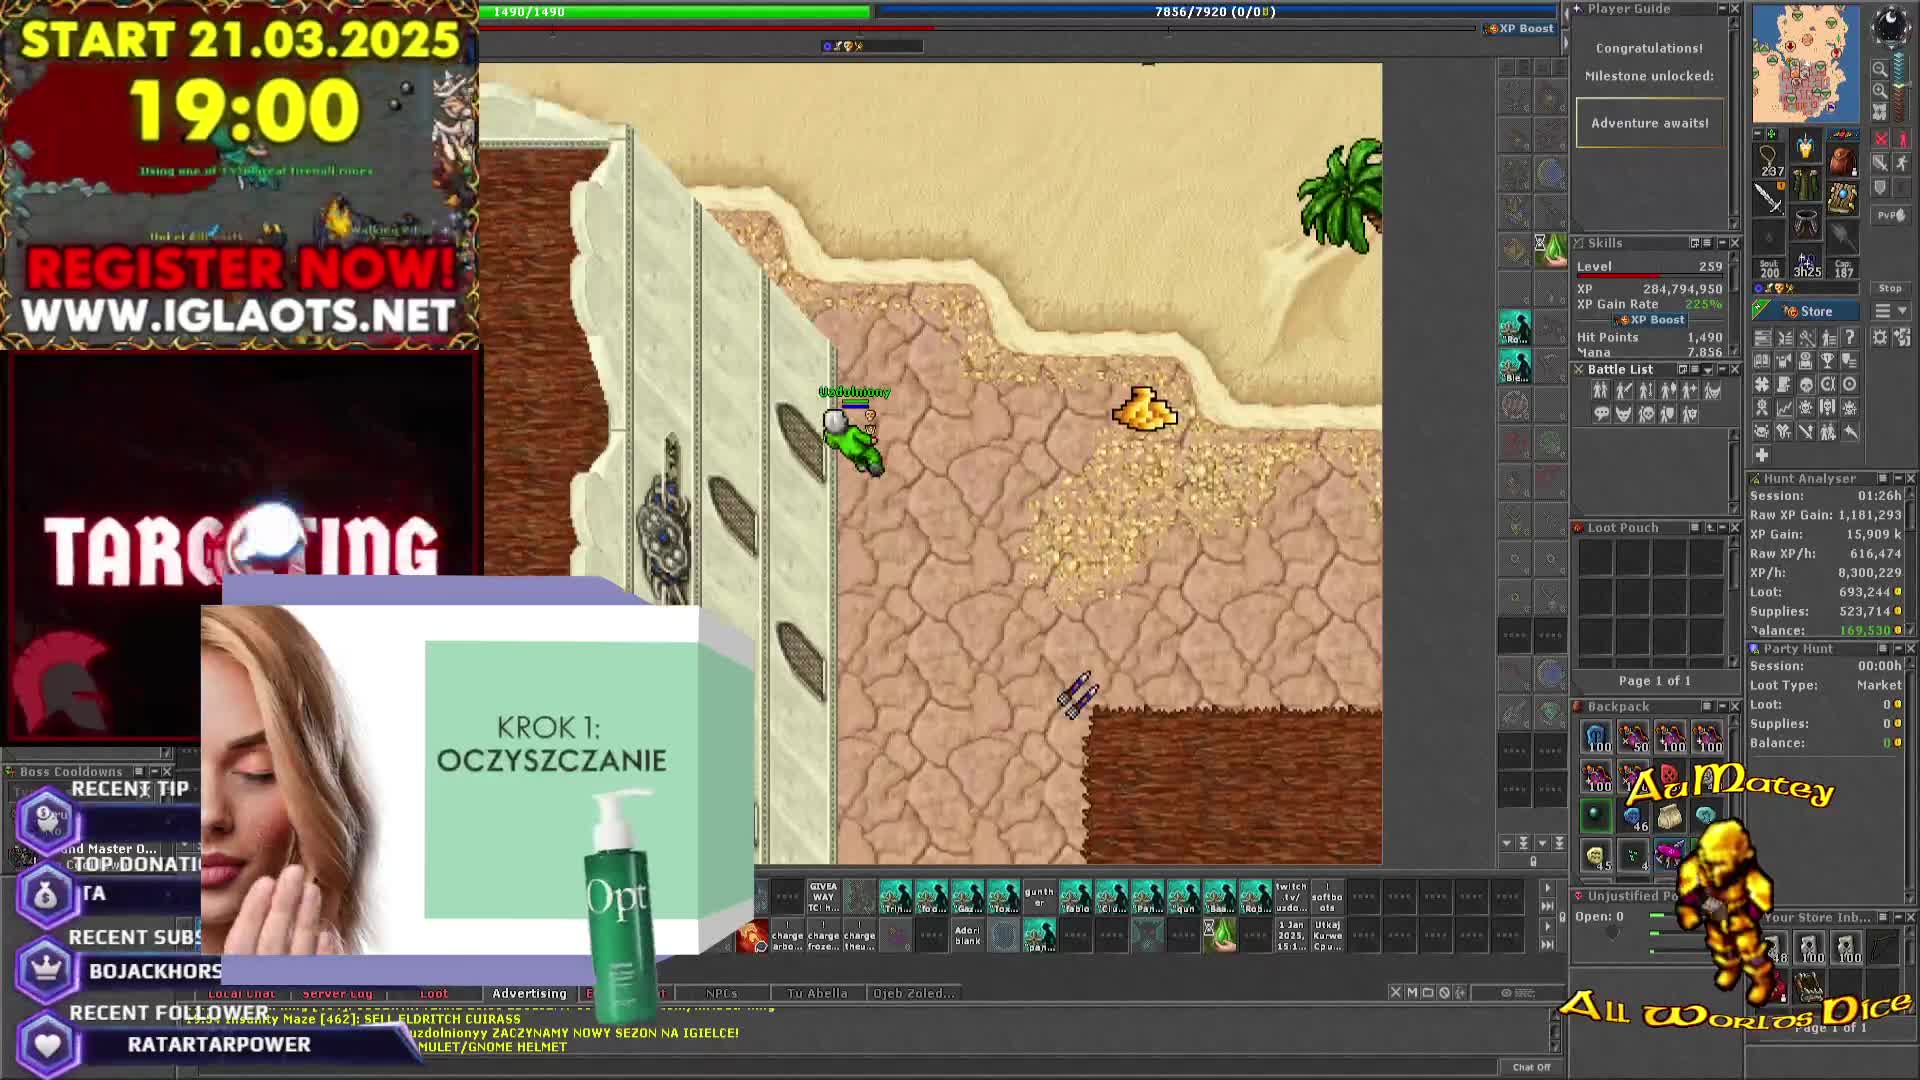Toggle the PvP secure mode button
The height and width of the screenshot is (1080, 1920).
[x=1890, y=216]
